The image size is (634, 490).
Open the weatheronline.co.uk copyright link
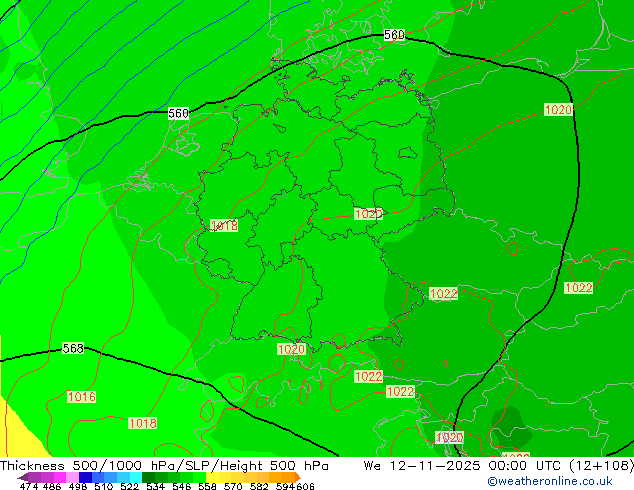tap(549, 481)
